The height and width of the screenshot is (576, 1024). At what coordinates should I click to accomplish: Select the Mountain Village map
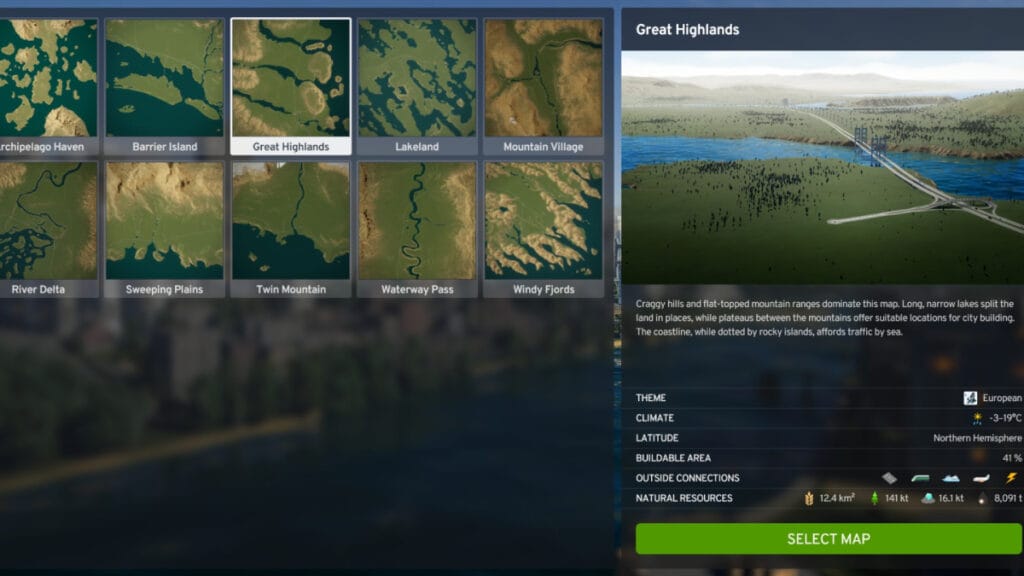541,78
